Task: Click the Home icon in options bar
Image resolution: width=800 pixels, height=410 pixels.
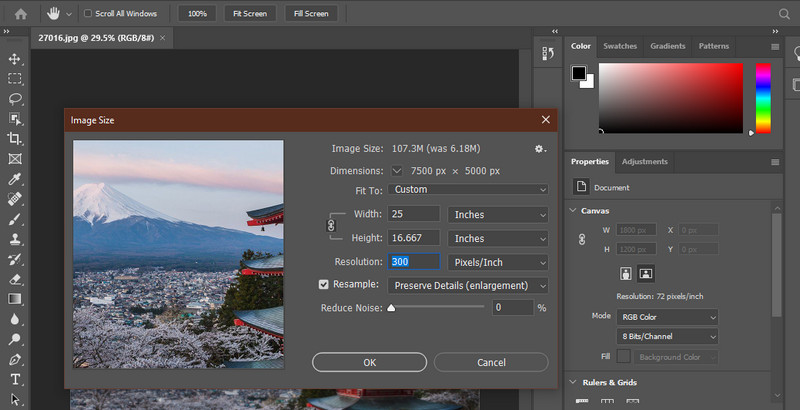Action: pyautogui.click(x=20, y=14)
